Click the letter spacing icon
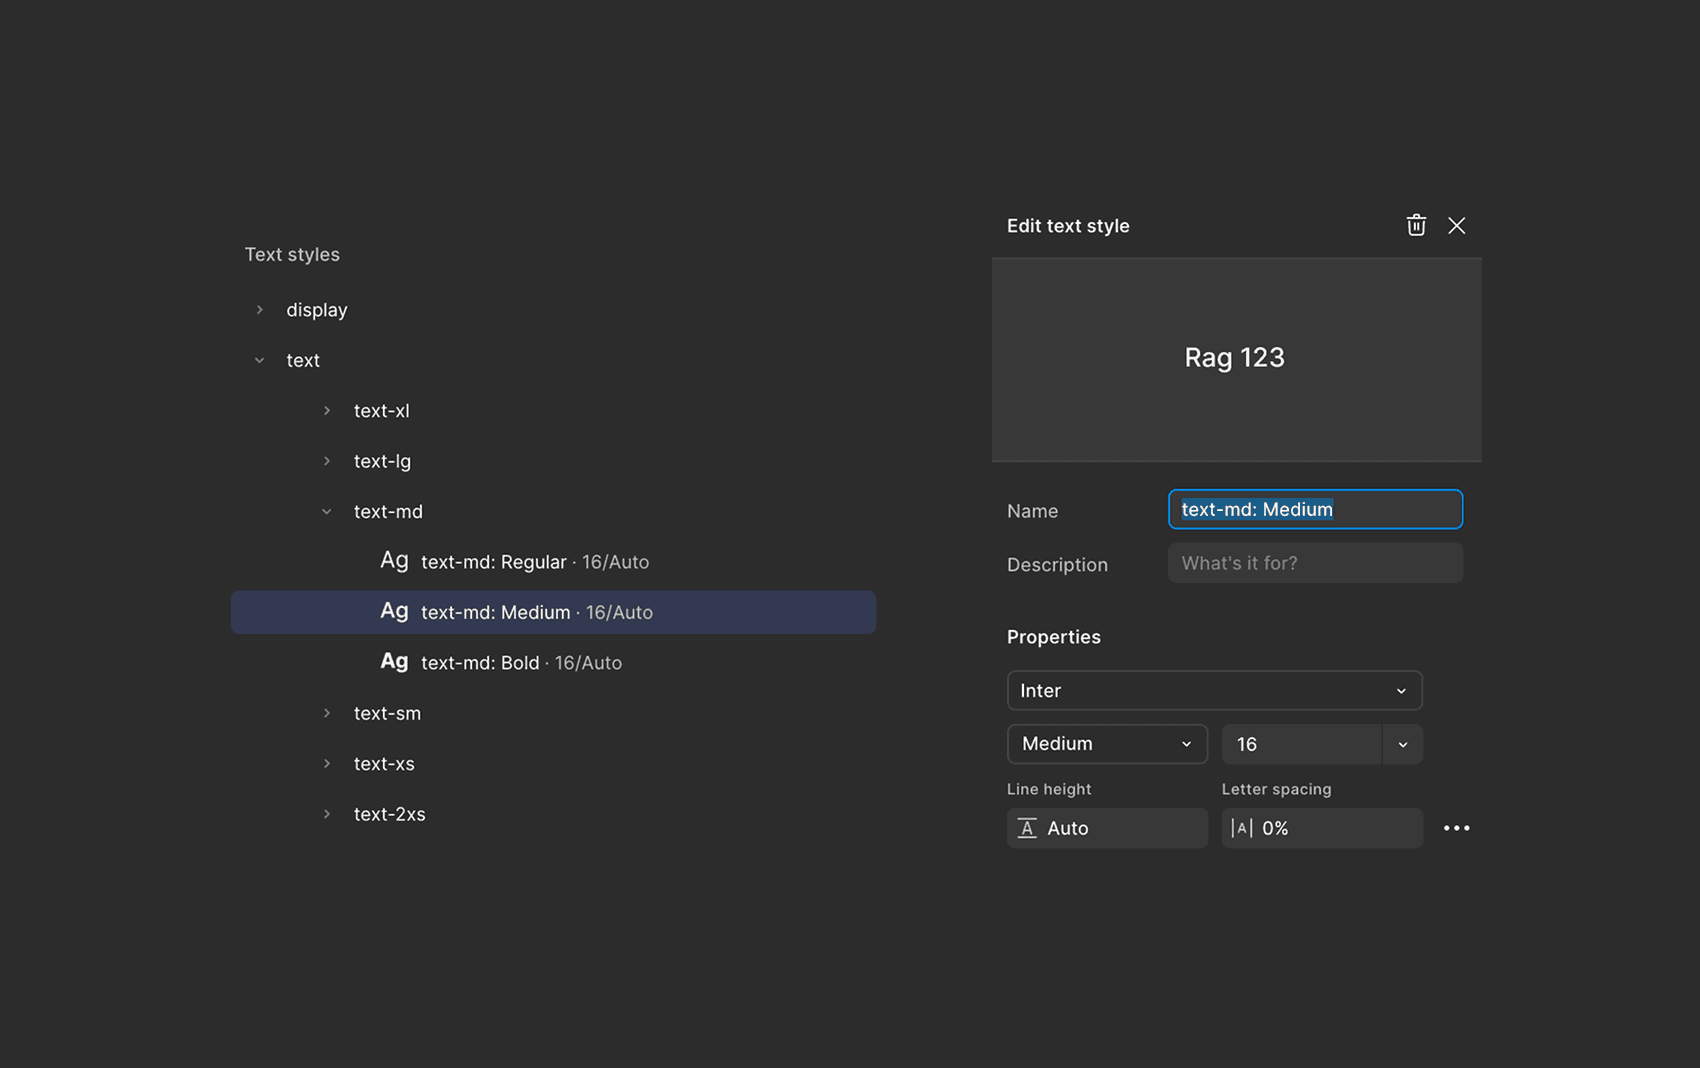Screen dimensions: 1700x1068 (x=1242, y=828)
